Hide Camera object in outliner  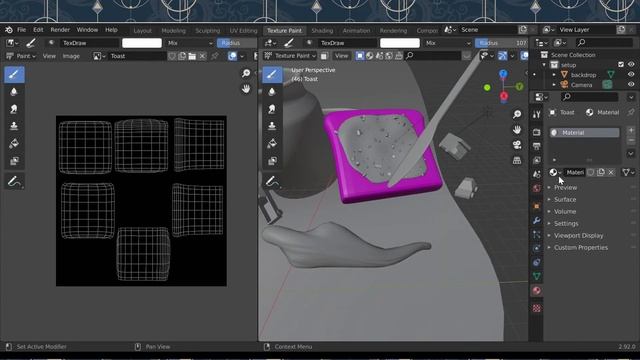click(631, 84)
